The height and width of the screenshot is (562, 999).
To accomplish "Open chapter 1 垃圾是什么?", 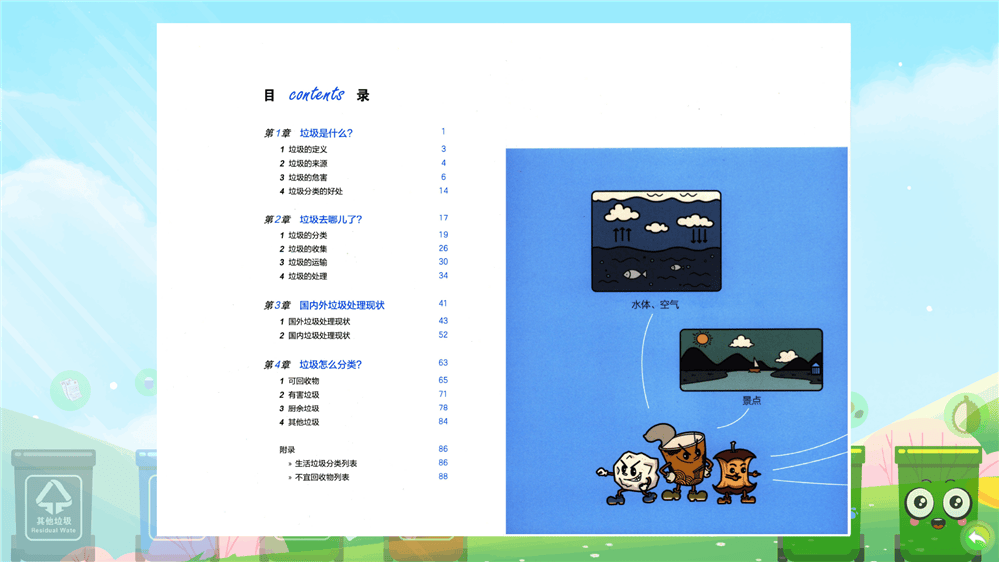I will tap(326, 133).
